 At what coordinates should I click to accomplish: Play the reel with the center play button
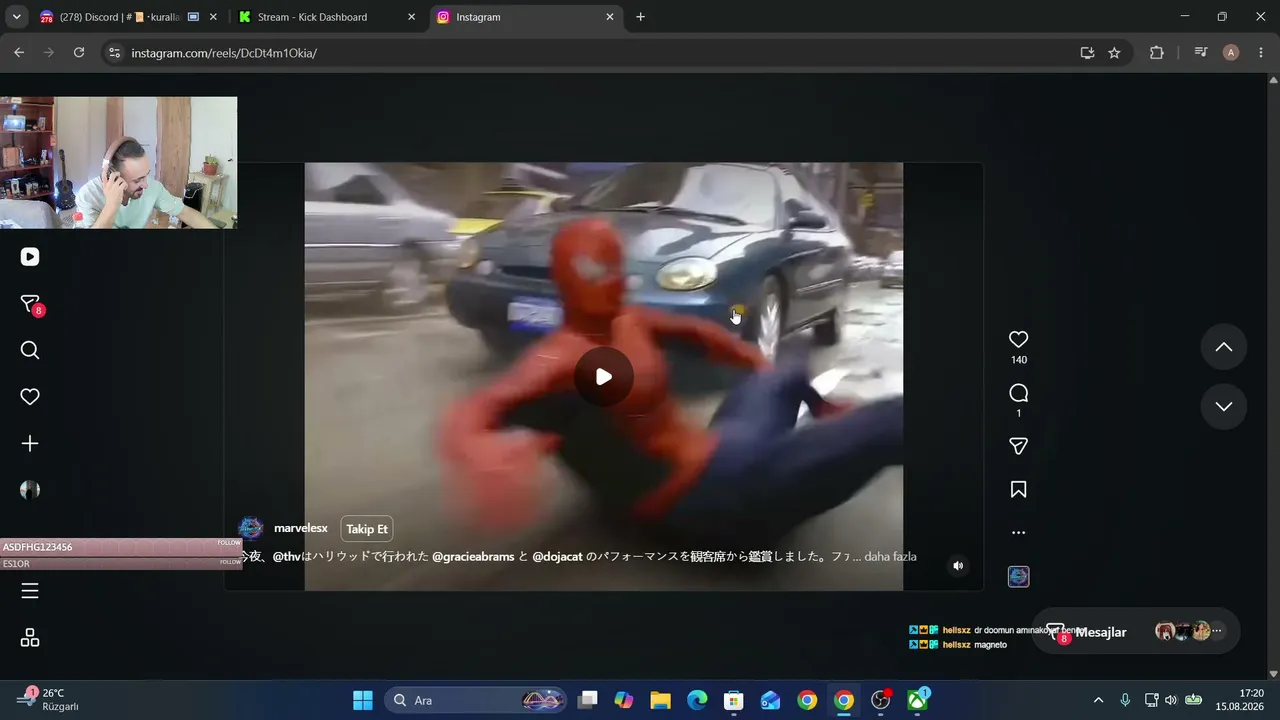tap(604, 377)
